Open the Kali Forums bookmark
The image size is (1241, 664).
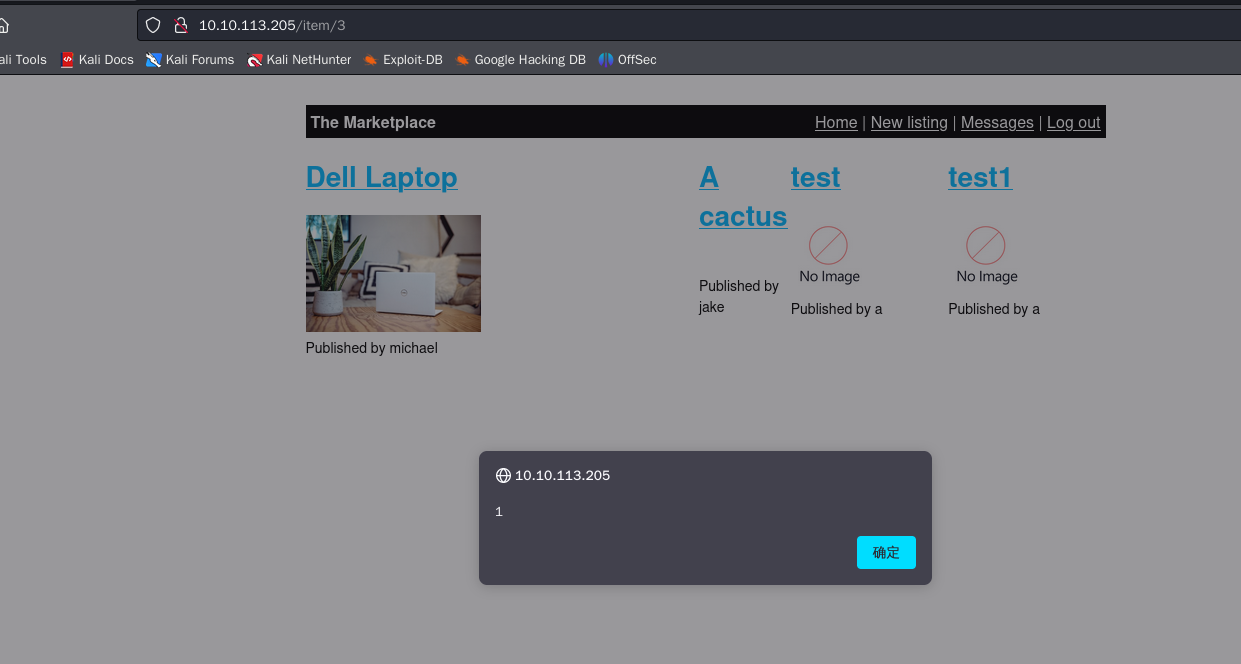click(190, 60)
